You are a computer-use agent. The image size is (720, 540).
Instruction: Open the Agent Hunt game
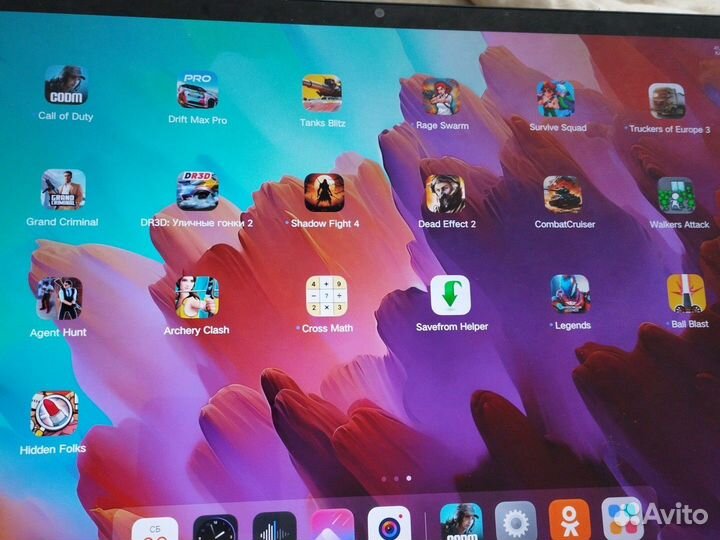[x=60, y=298]
